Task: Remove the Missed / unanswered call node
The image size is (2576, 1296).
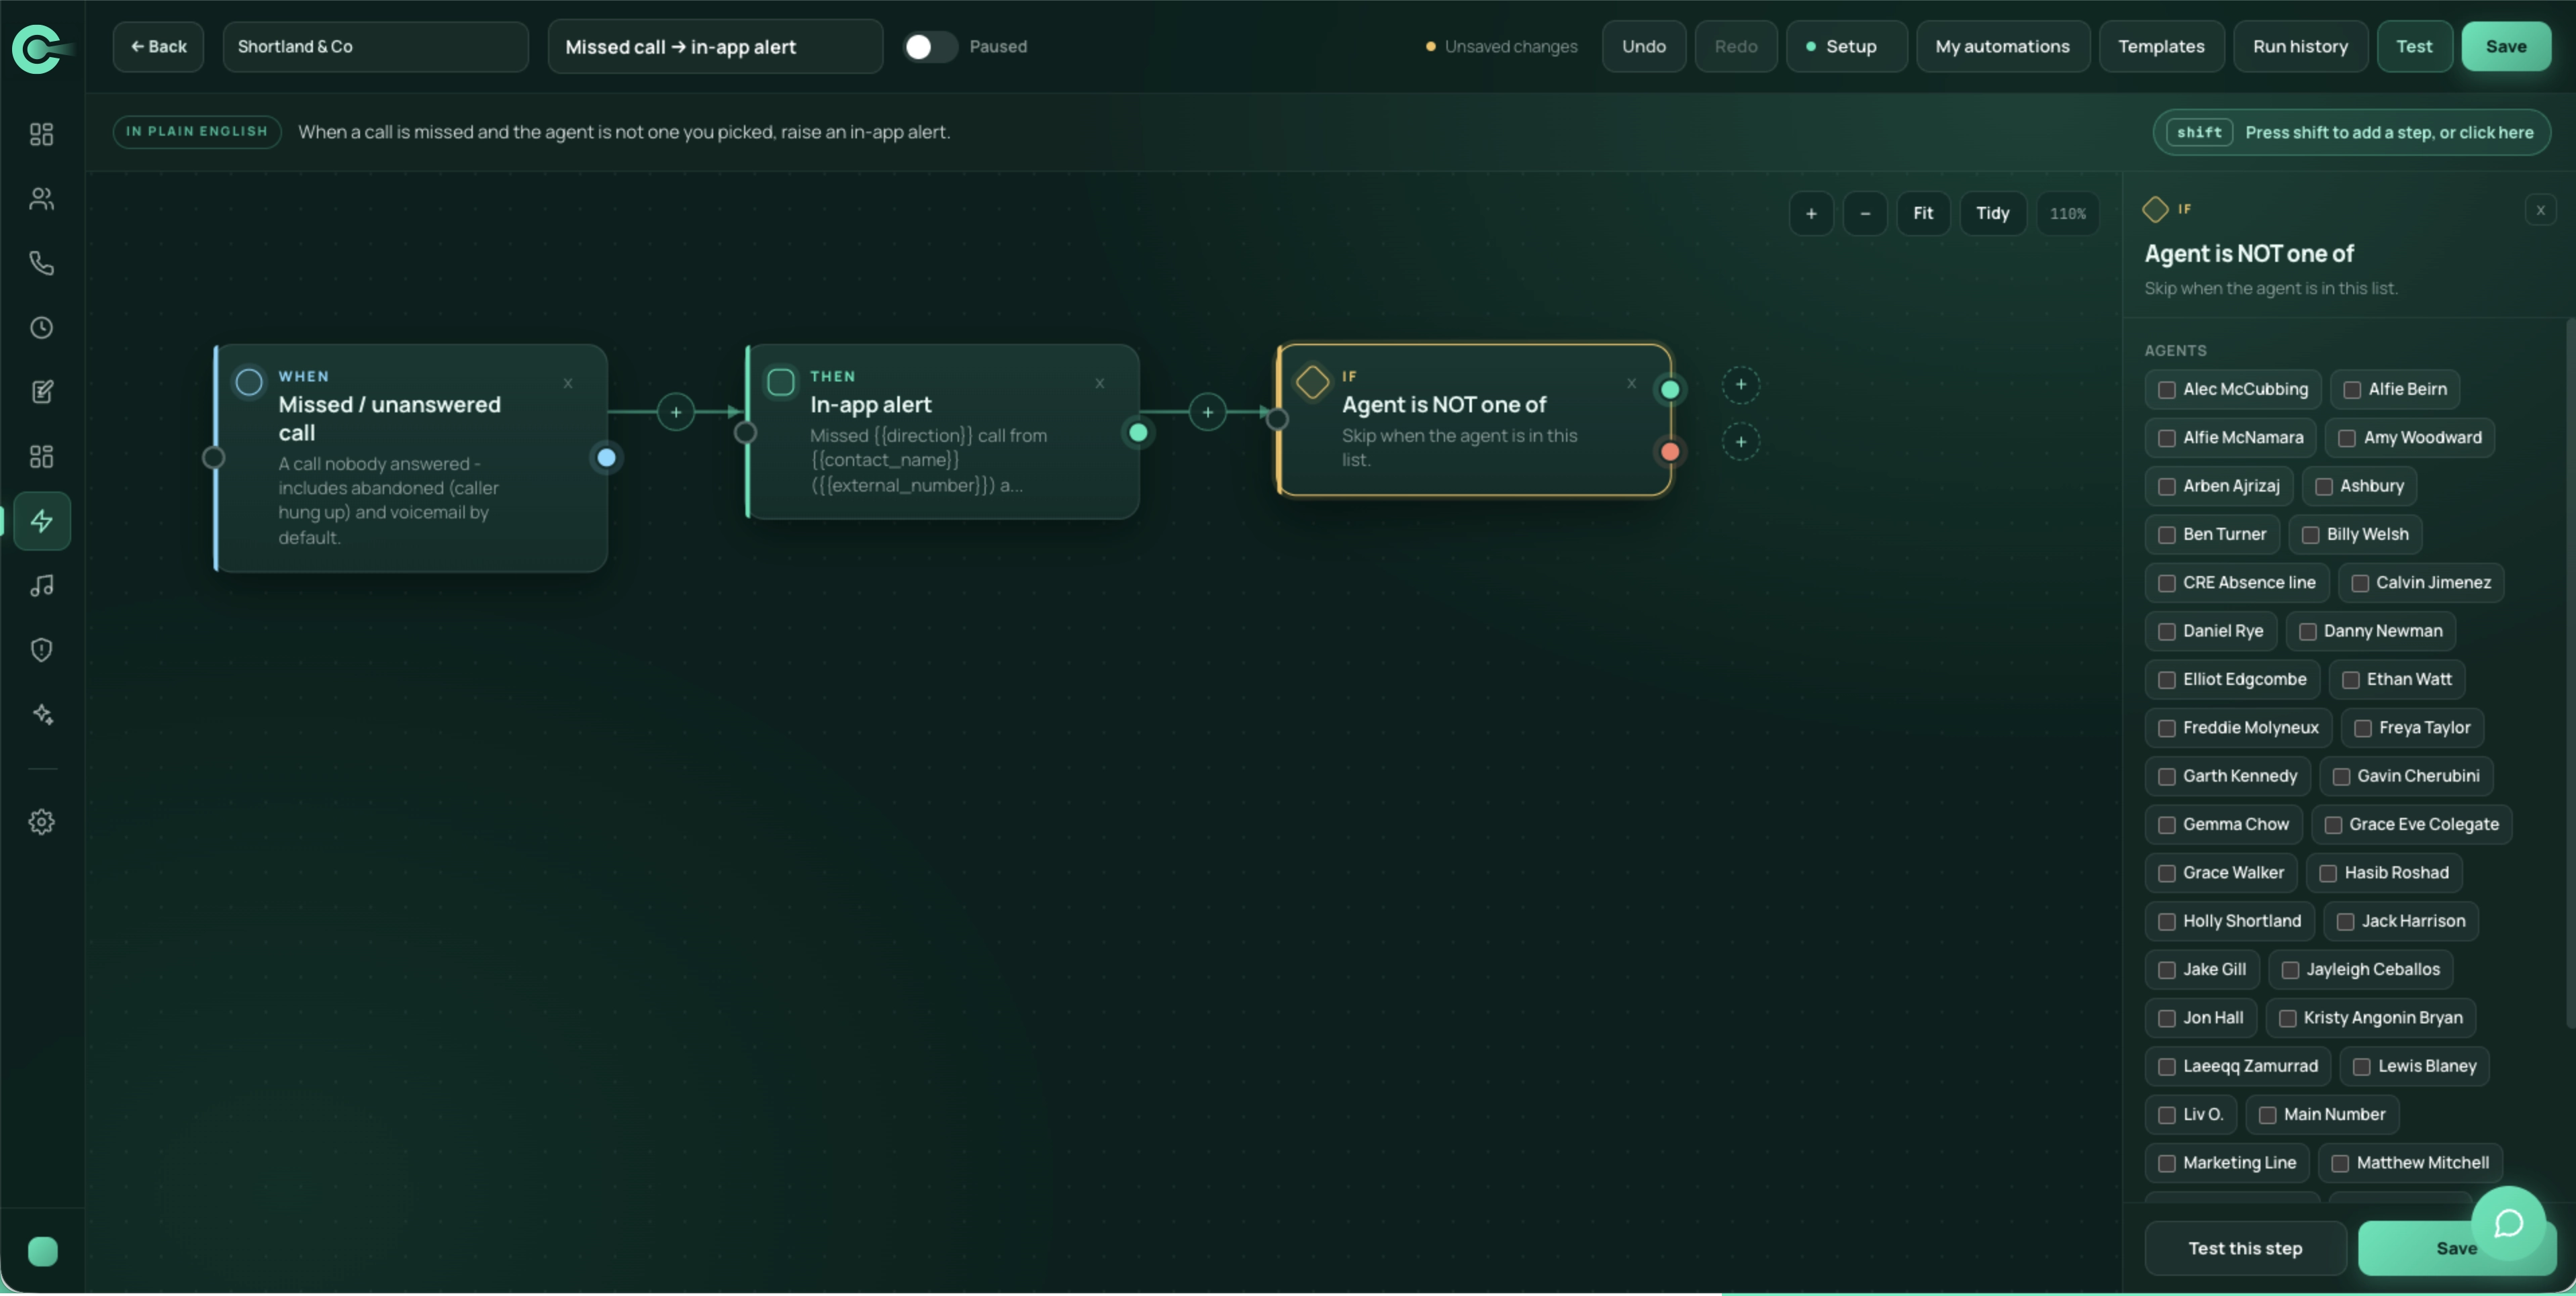Action: coord(568,383)
